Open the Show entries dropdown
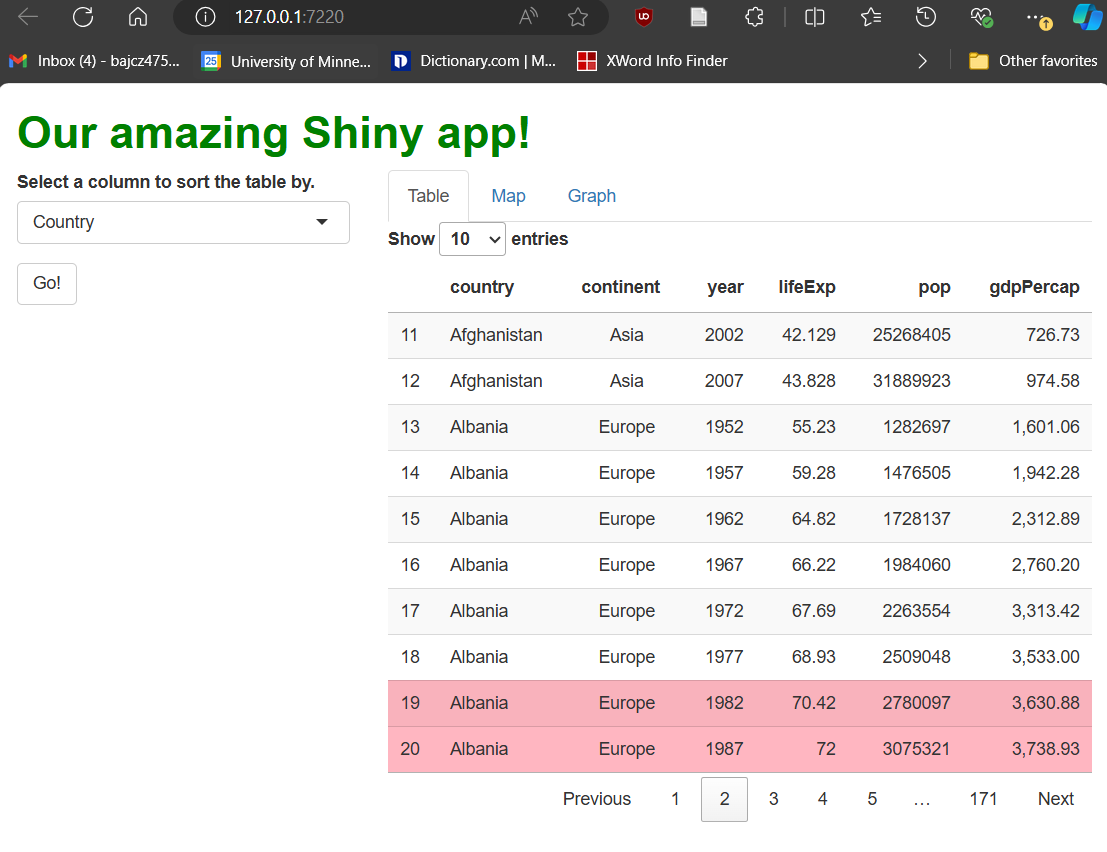The width and height of the screenshot is (1107, 852). tap(472, 239)
